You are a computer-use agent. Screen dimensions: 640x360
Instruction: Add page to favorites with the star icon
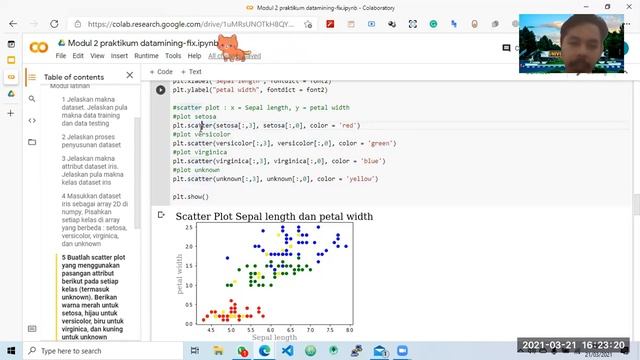[x=308, y=24]
